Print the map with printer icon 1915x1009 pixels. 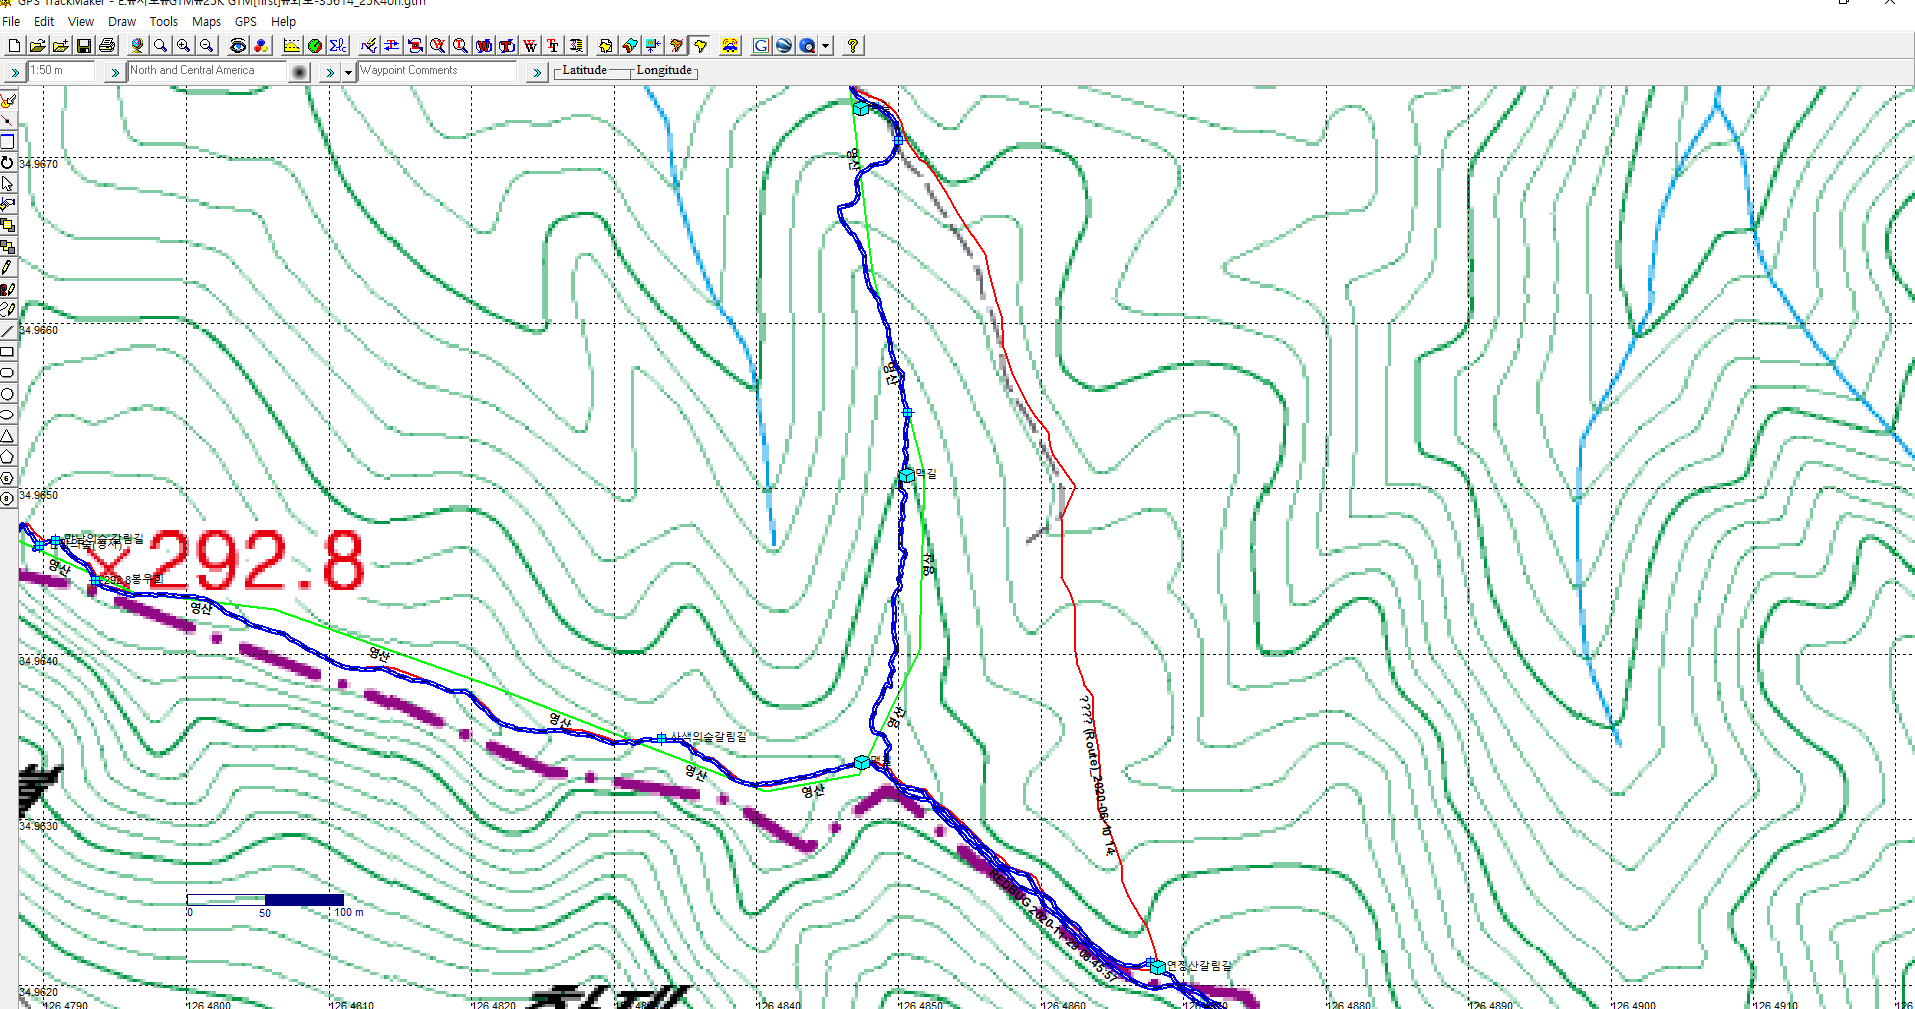click(107, 45)
